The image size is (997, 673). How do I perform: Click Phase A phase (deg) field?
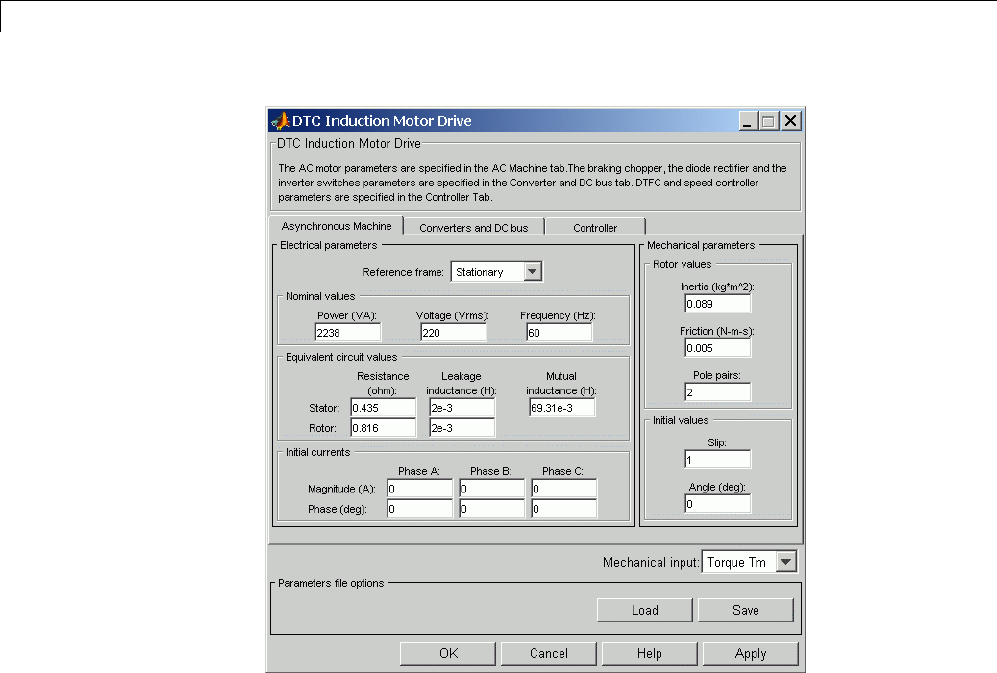(420, 509)
